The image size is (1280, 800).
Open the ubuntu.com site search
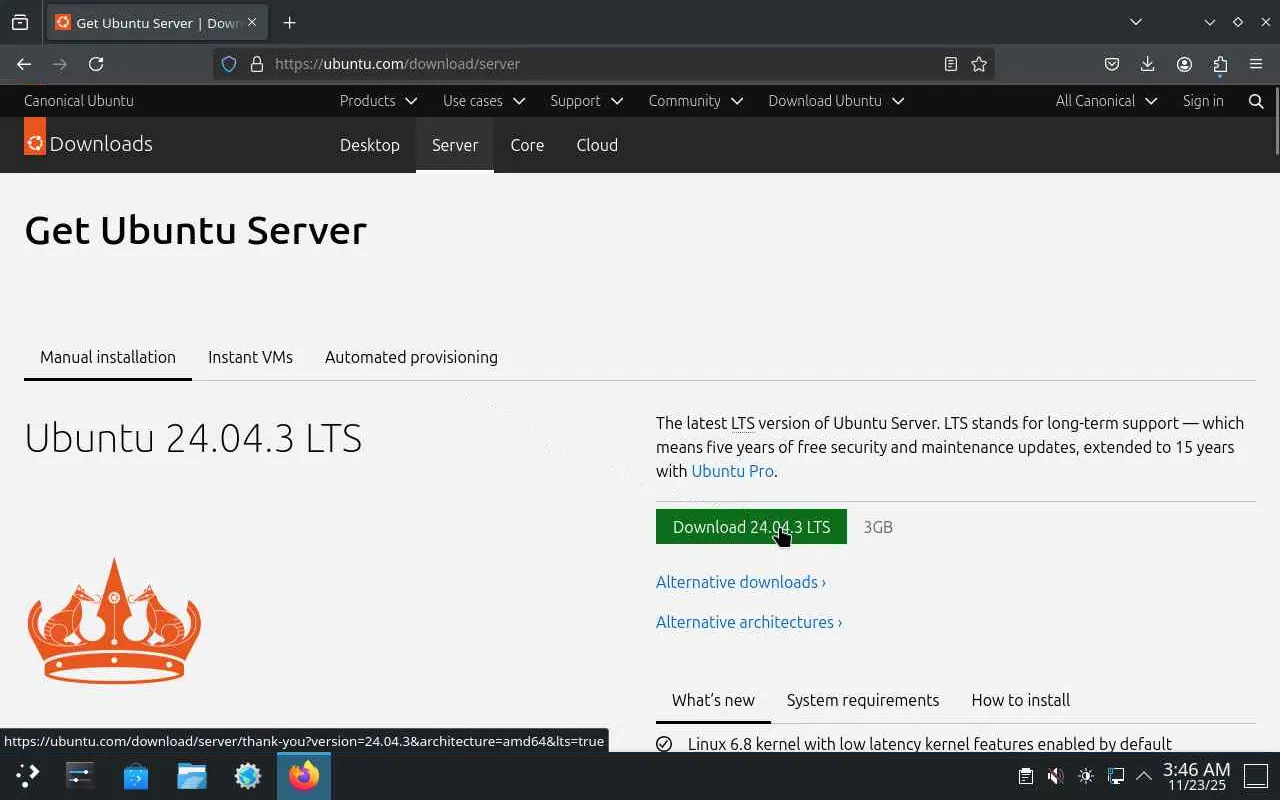[1256, 101]
